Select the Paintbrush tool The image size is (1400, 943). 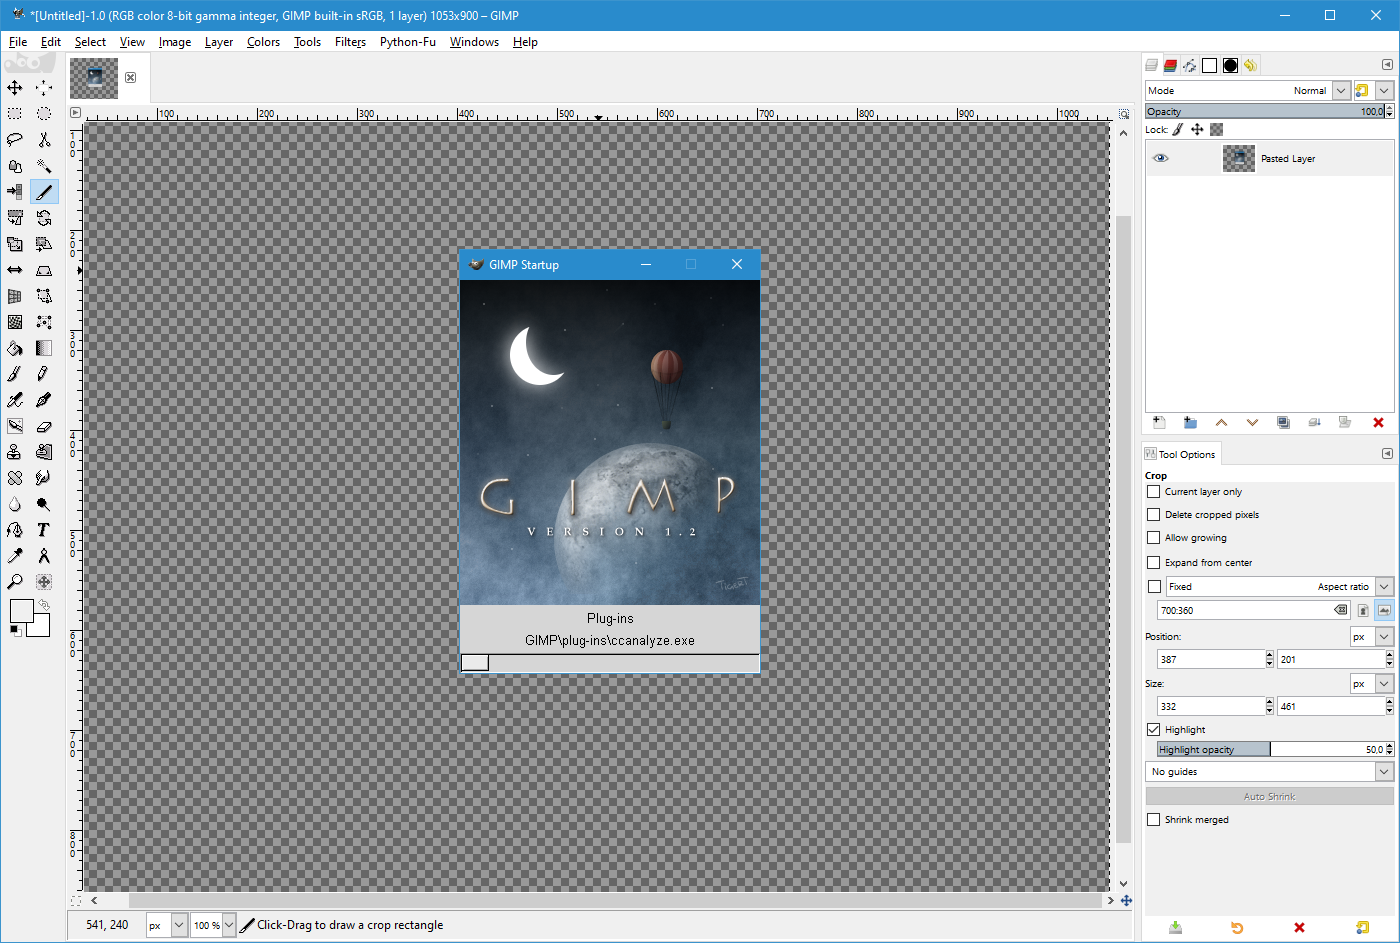[x=15, y=374]
